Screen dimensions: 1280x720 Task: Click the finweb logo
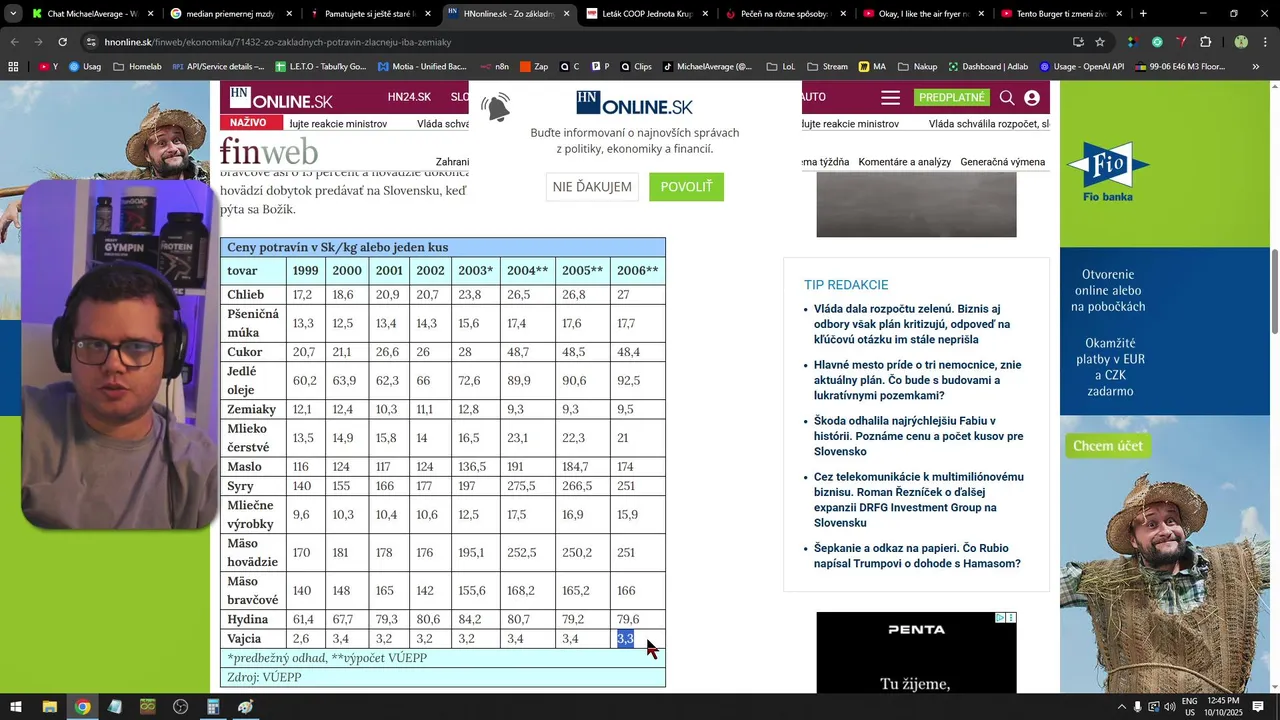[x=269, y=151]
